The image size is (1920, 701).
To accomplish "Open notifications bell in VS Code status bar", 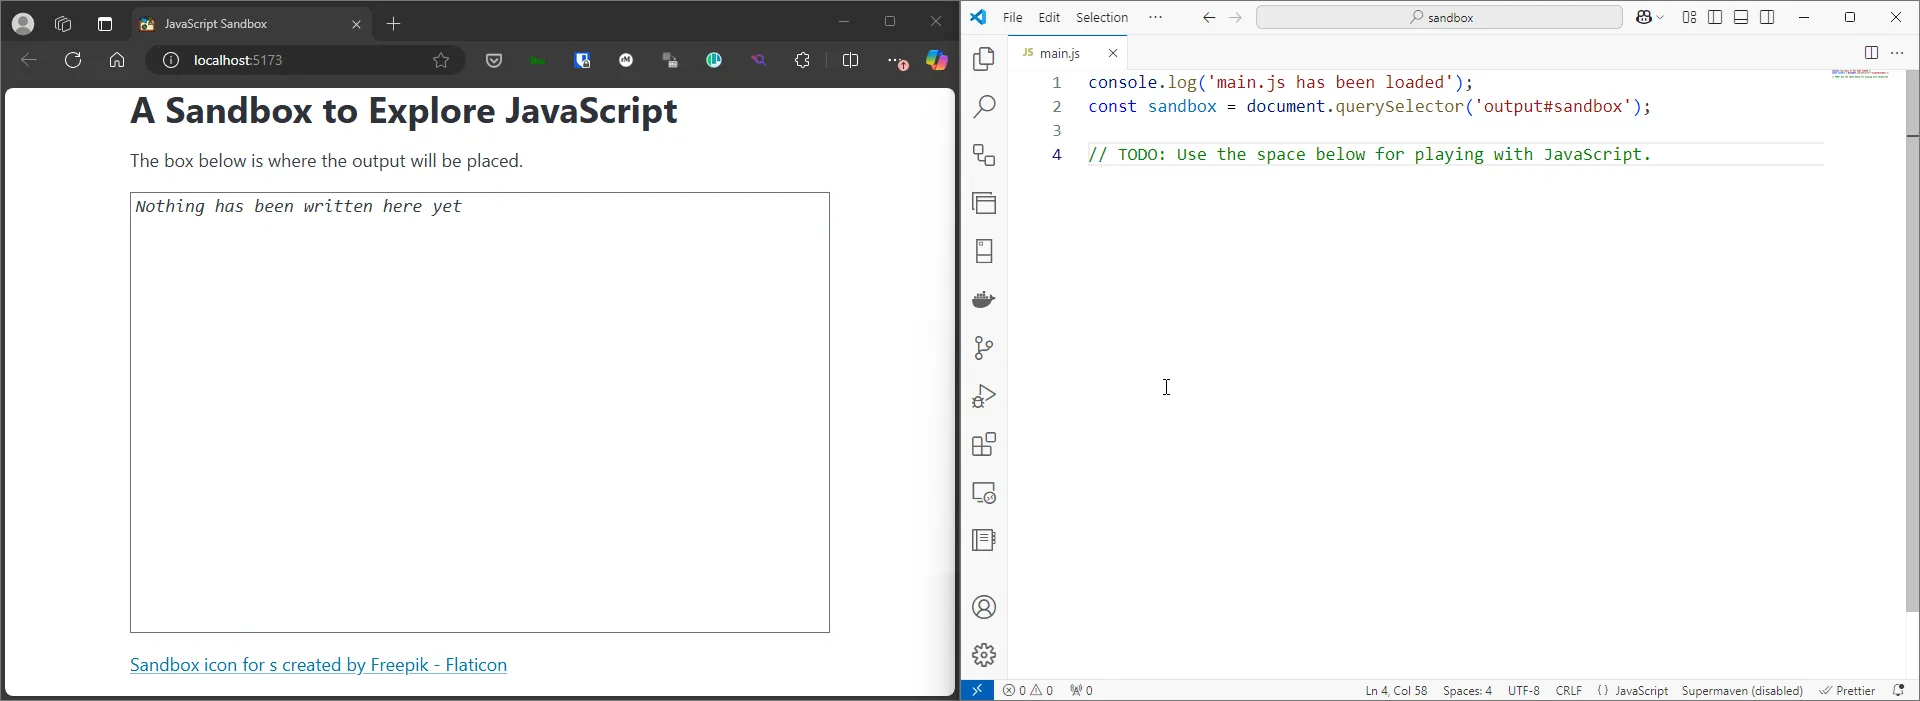I will pos(1899,690).
